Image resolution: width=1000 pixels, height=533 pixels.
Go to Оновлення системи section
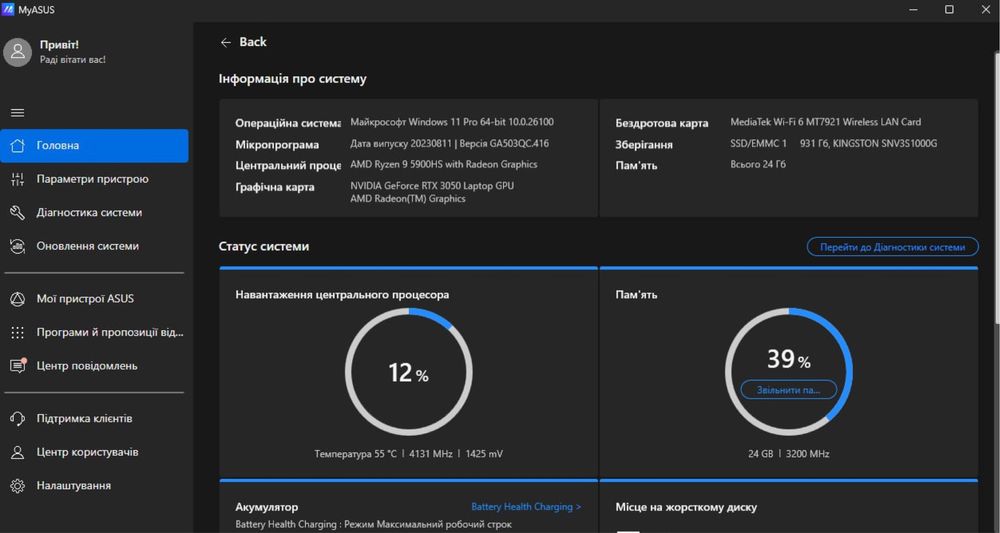(94, 246)
